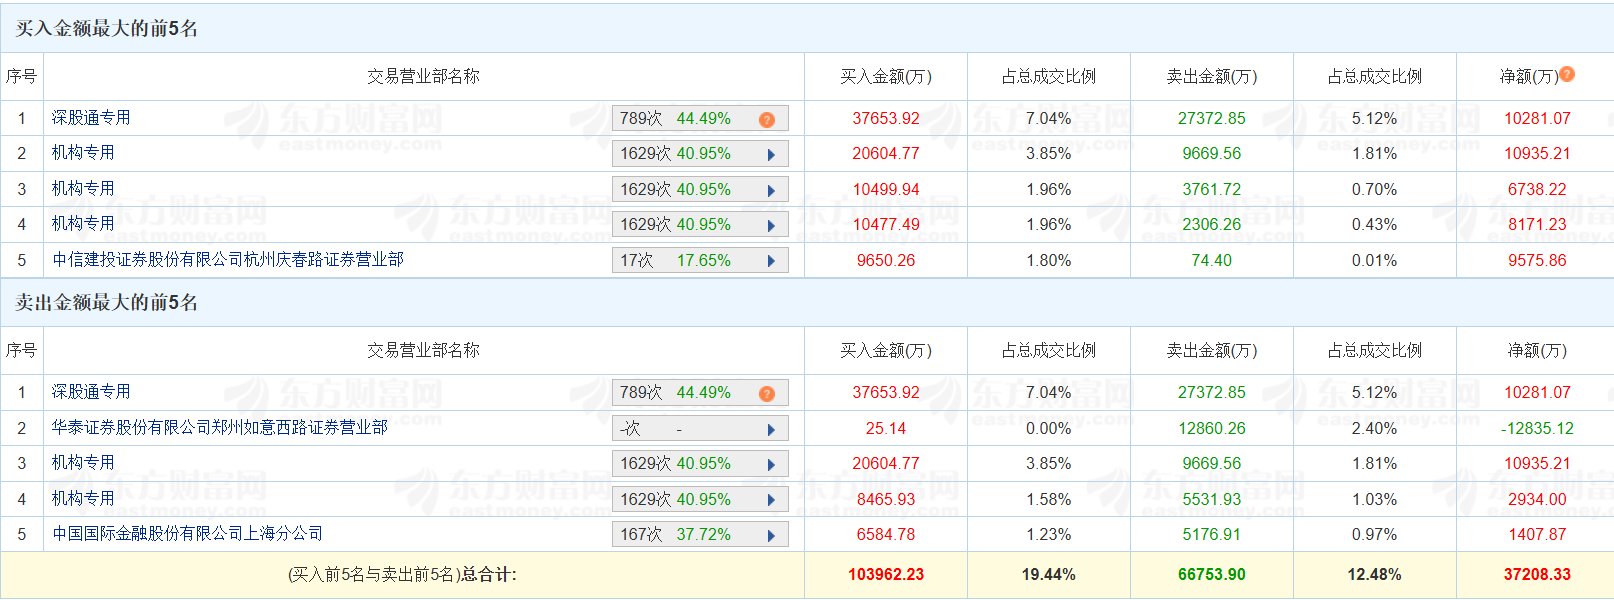Click 深股通专用 in the top buy table

[x=91, y=118]
